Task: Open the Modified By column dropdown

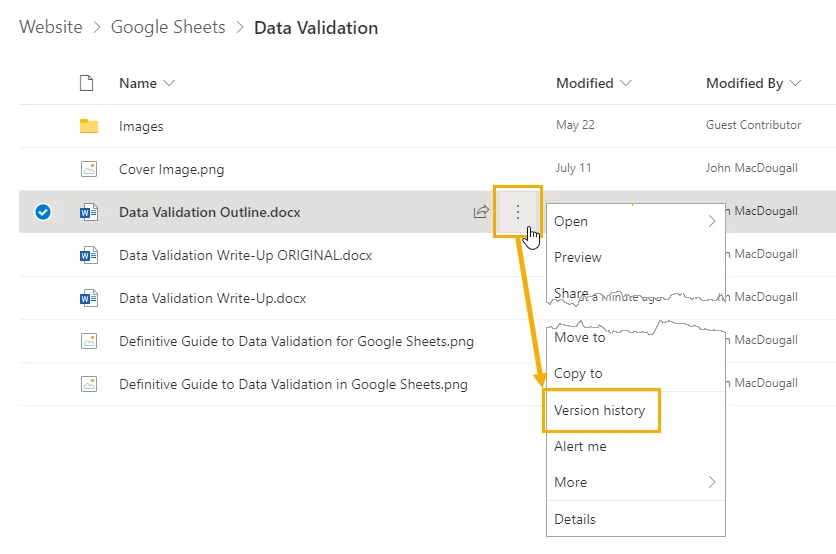Action: pyautogui.click(x=795, y=83)
